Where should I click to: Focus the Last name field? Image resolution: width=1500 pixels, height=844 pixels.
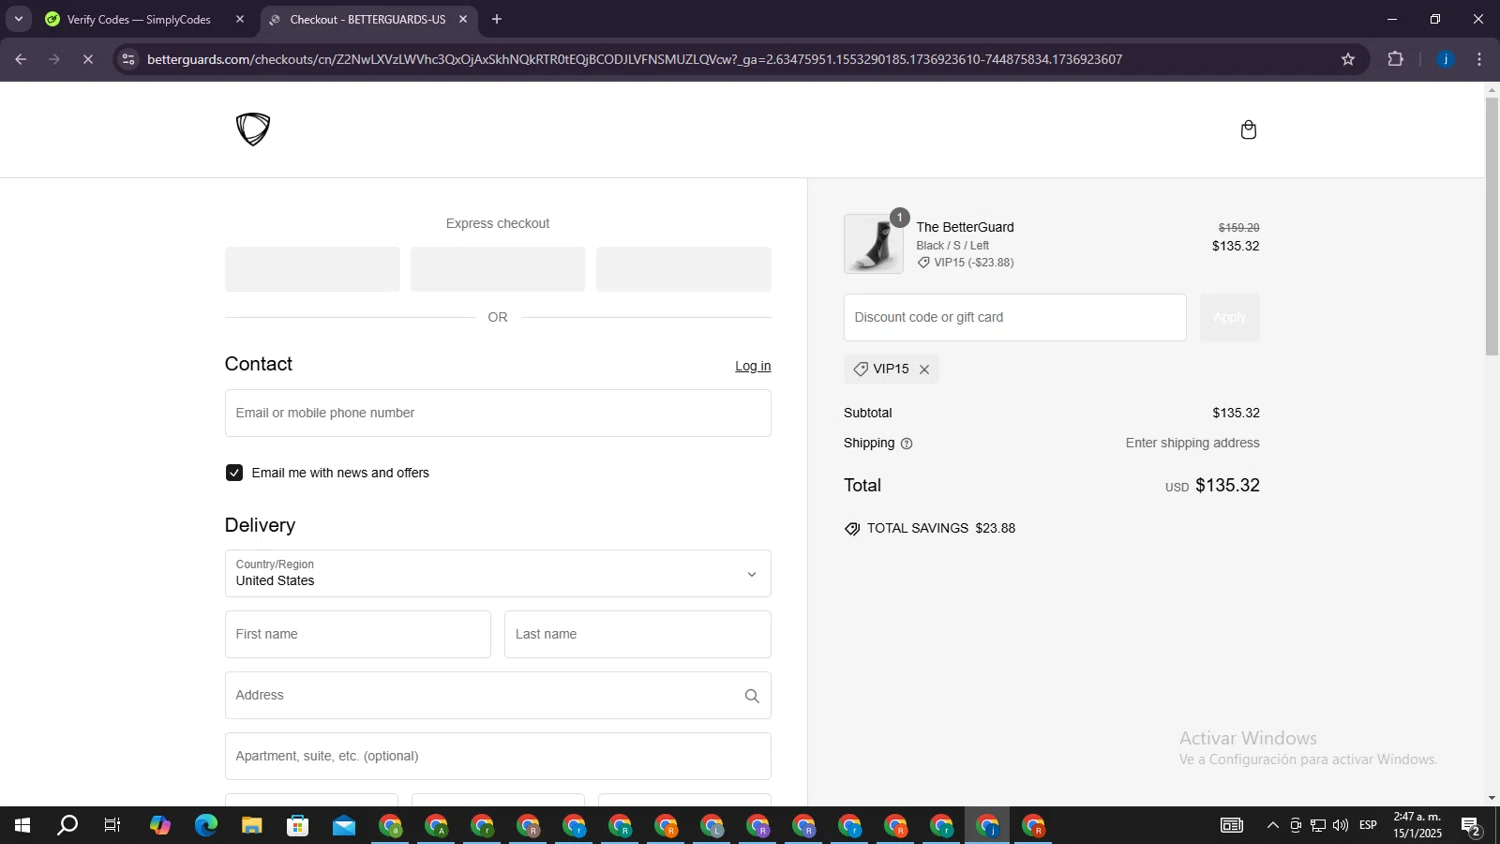(638, 634)
